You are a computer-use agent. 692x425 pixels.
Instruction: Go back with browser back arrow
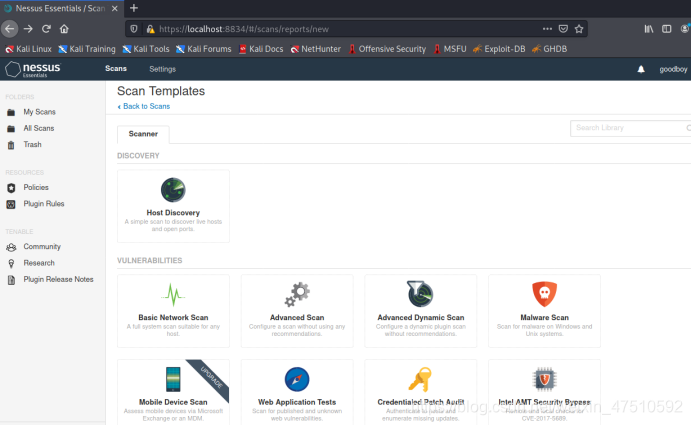(10, 29)
